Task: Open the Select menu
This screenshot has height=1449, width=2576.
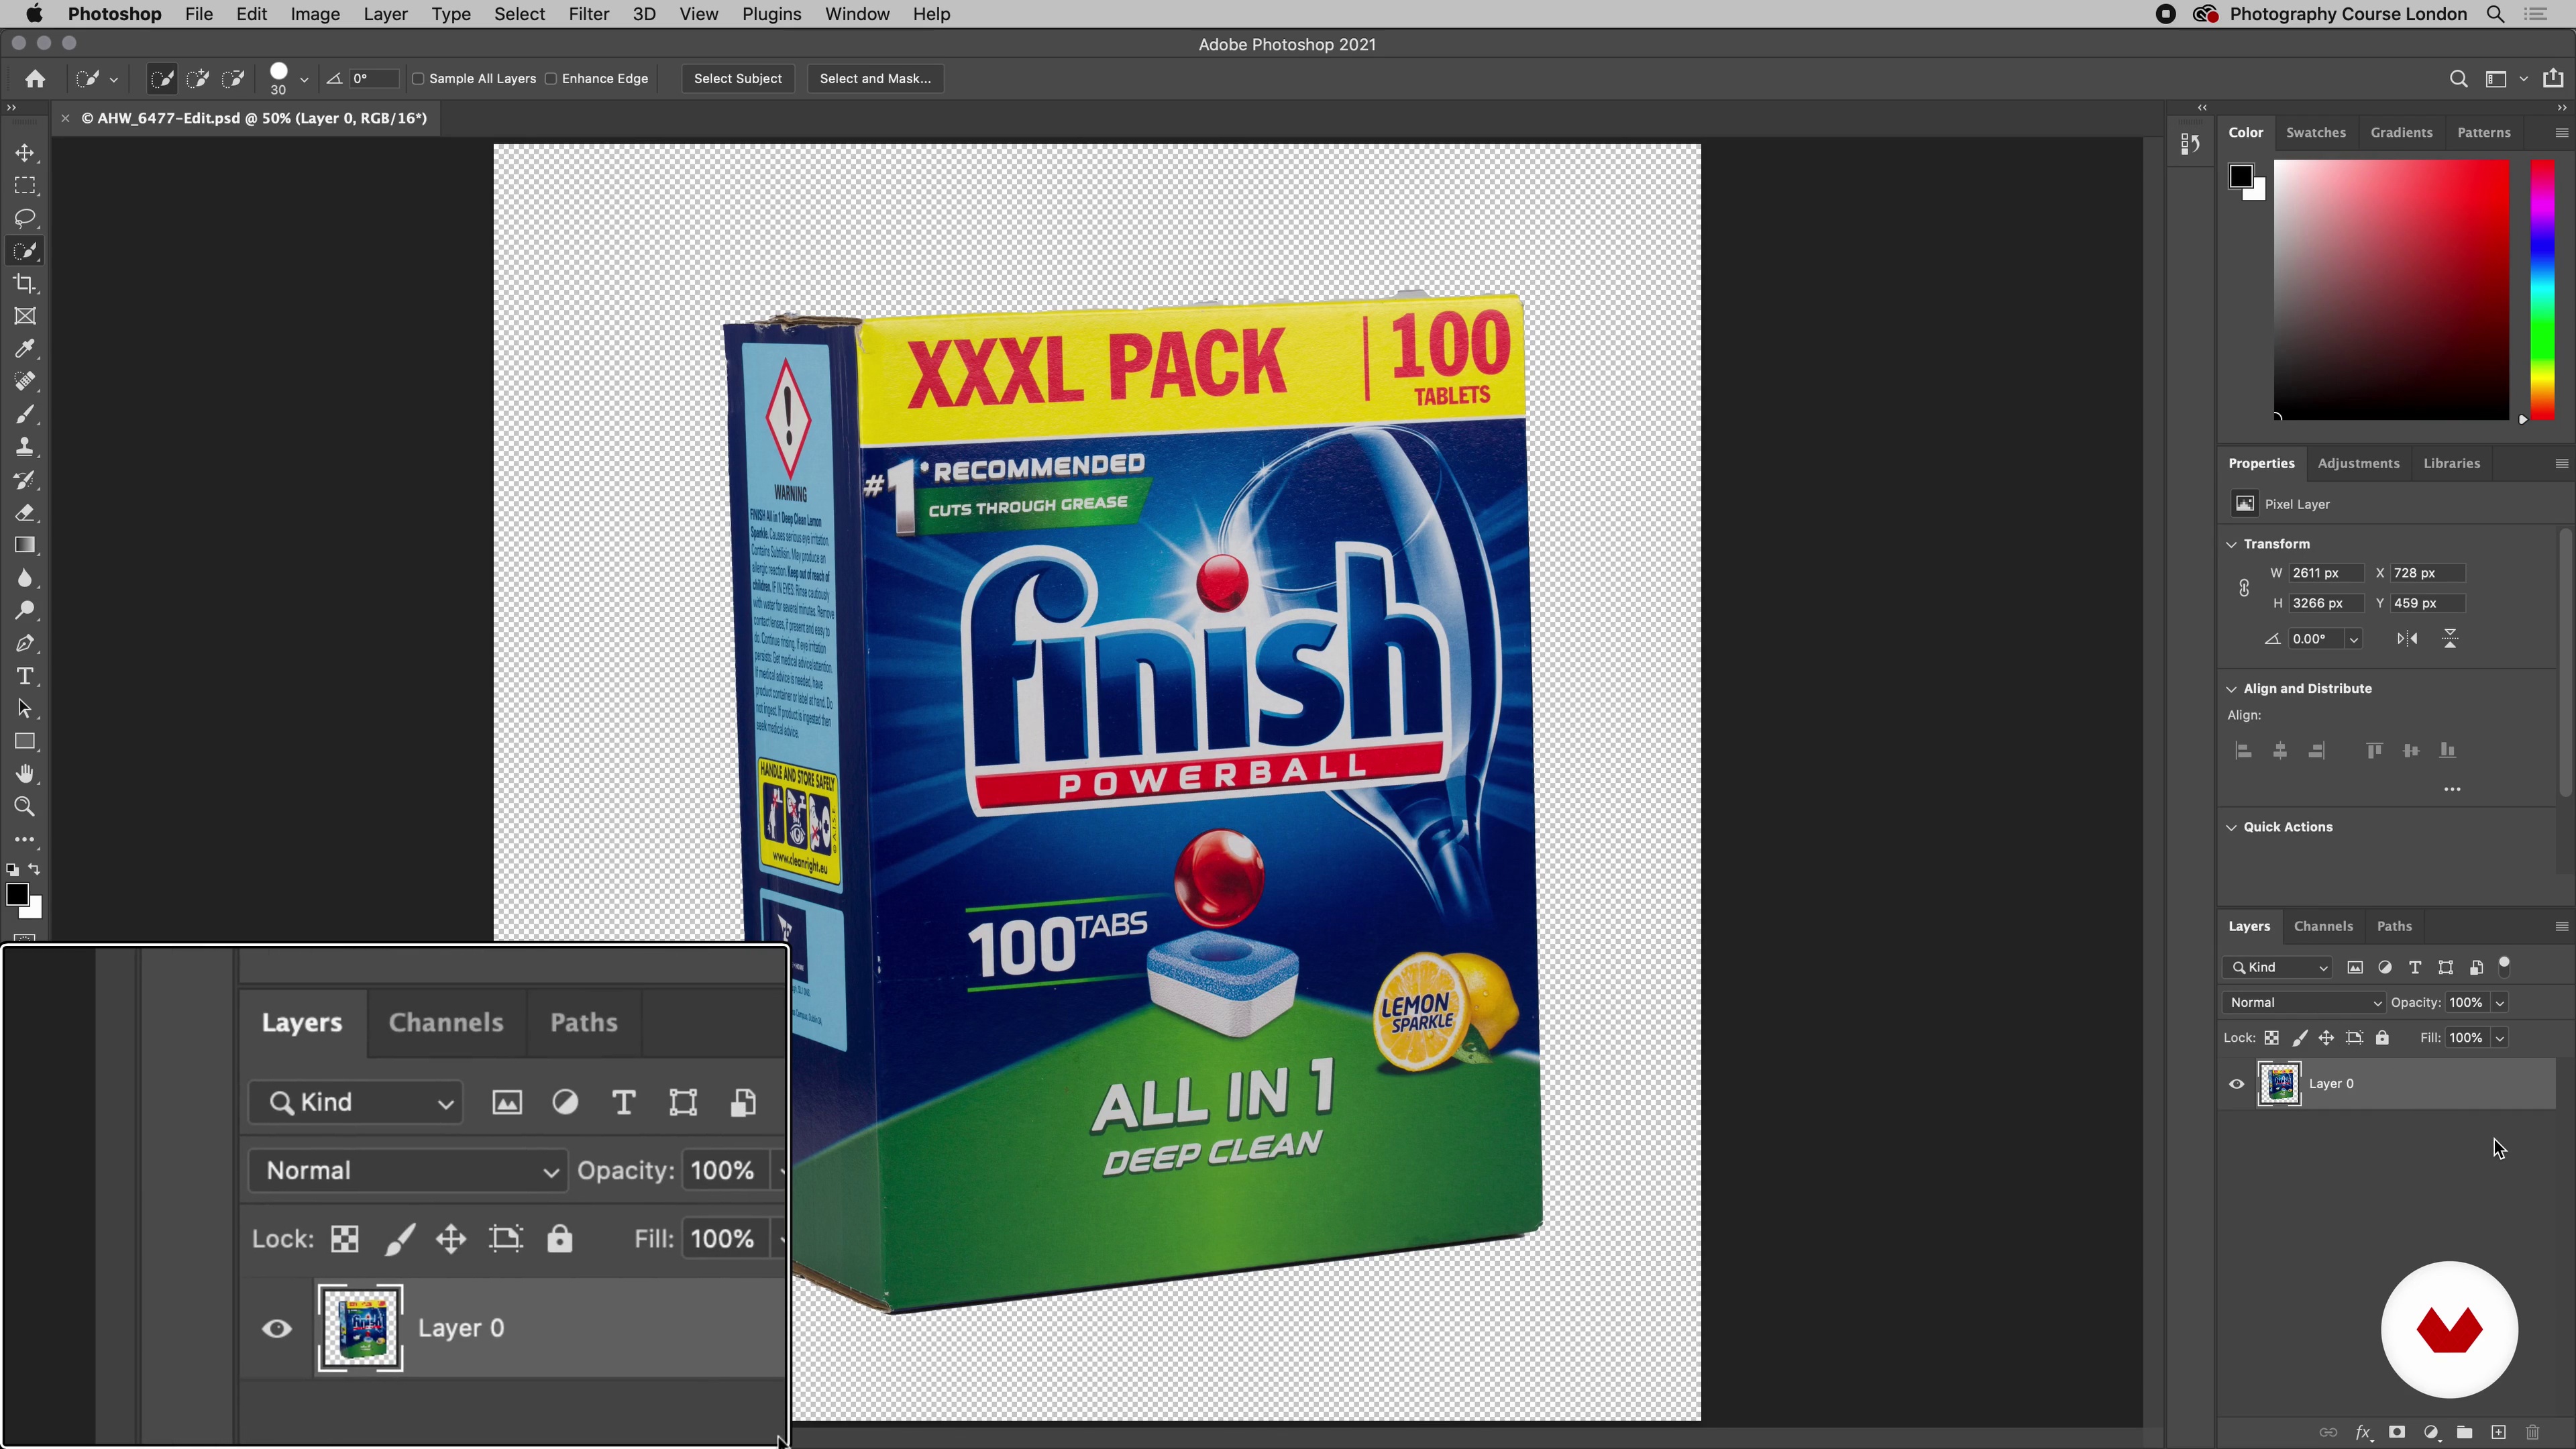Action: coord(519,14)
